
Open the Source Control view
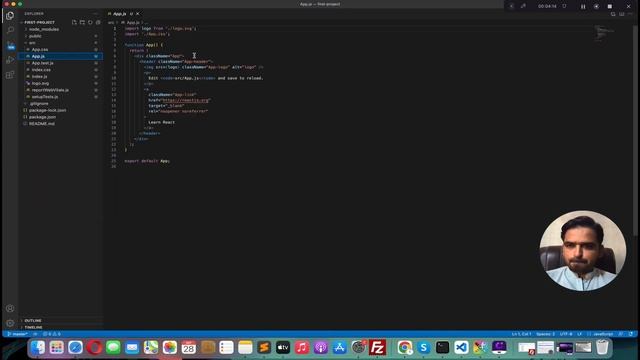(x=10, y=45)
